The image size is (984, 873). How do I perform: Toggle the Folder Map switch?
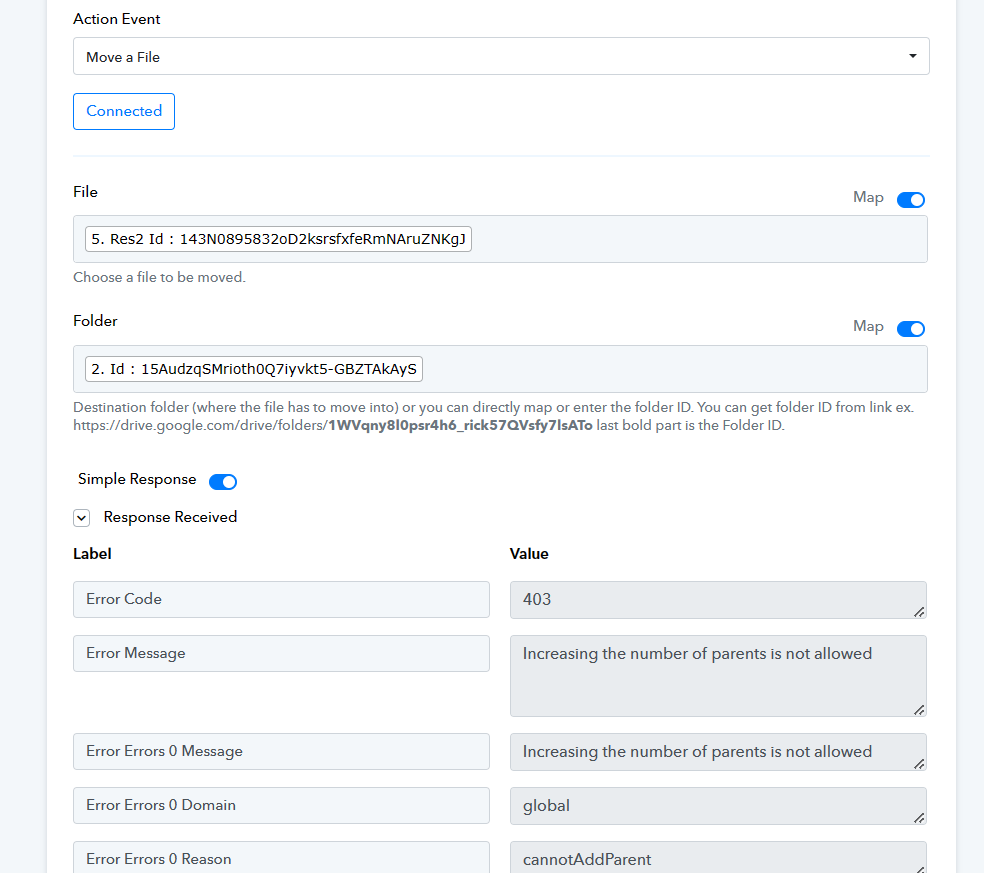tap(911, 329)
